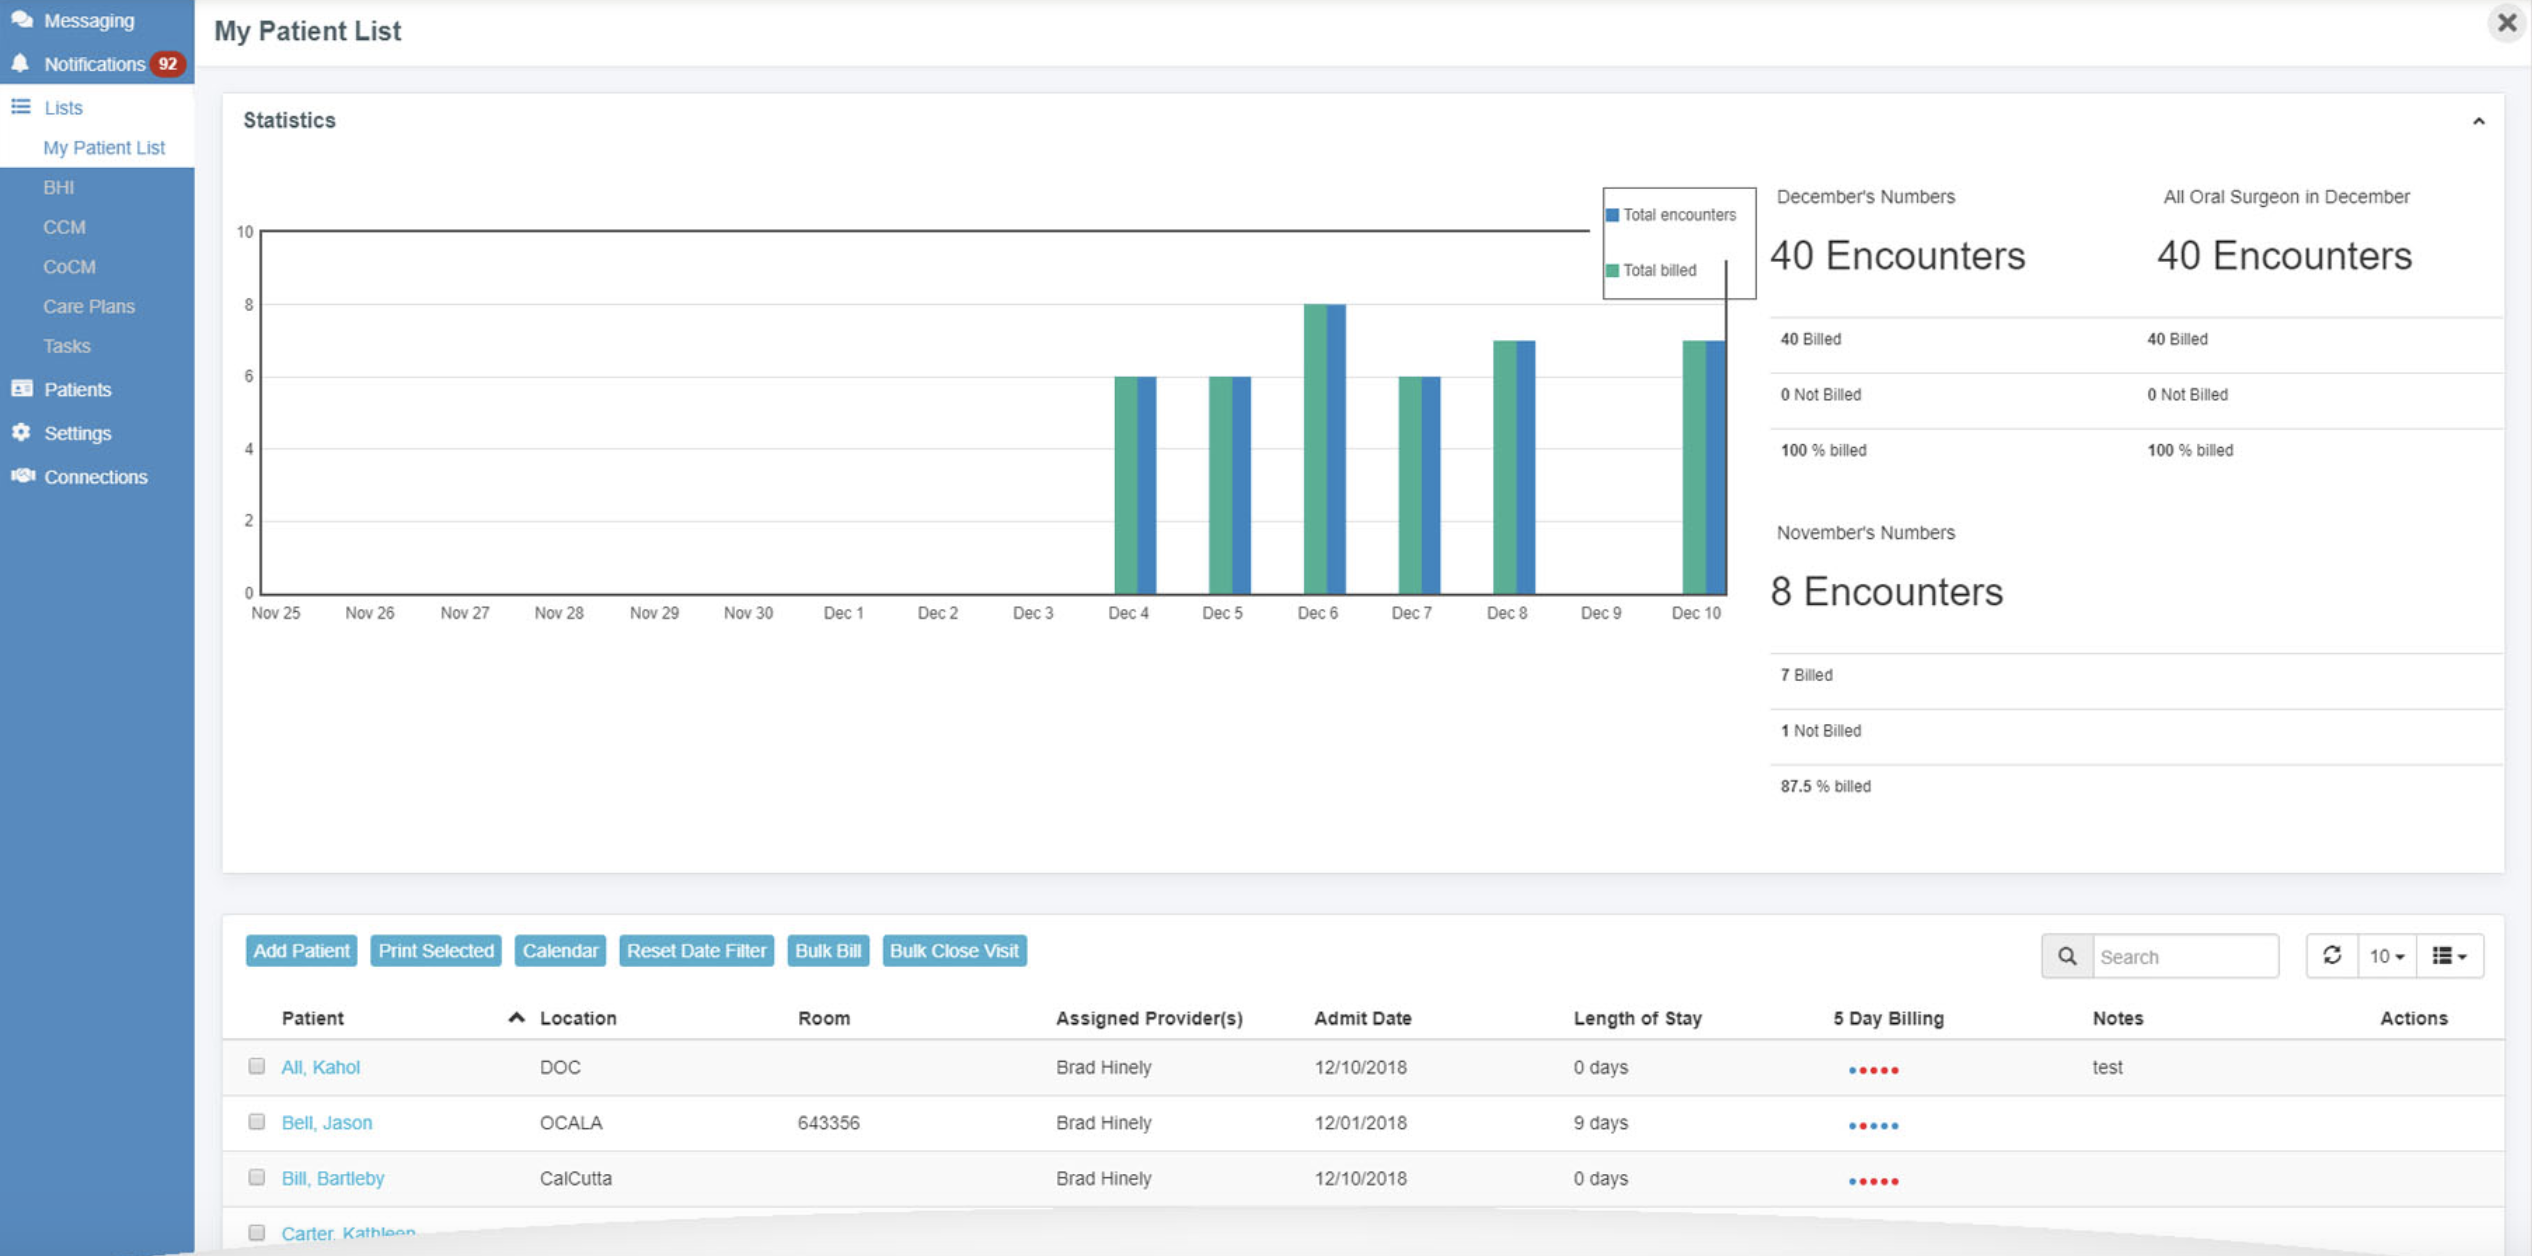This screenshot has width=2532, height=1256.
Task: Open the CCM sidebar item
Action: (x=64, y=227)
